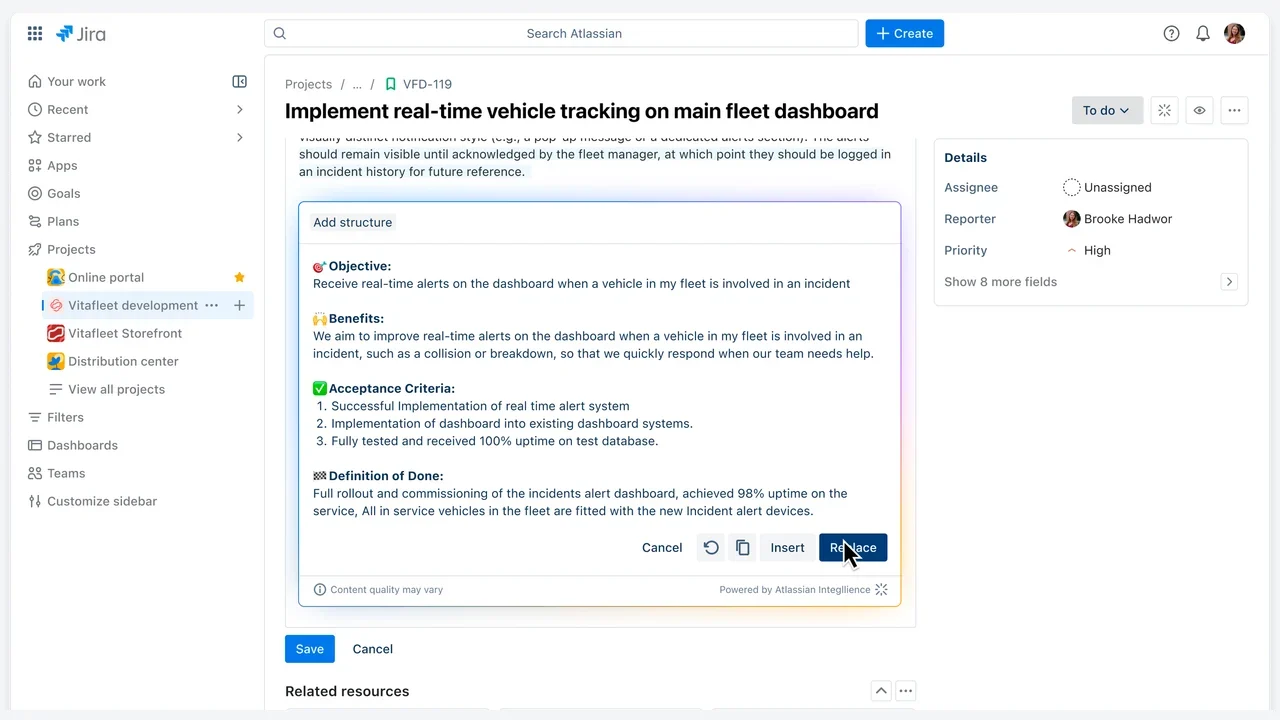
Task: Click the Benefits heading text
Action: pos(356,318)
